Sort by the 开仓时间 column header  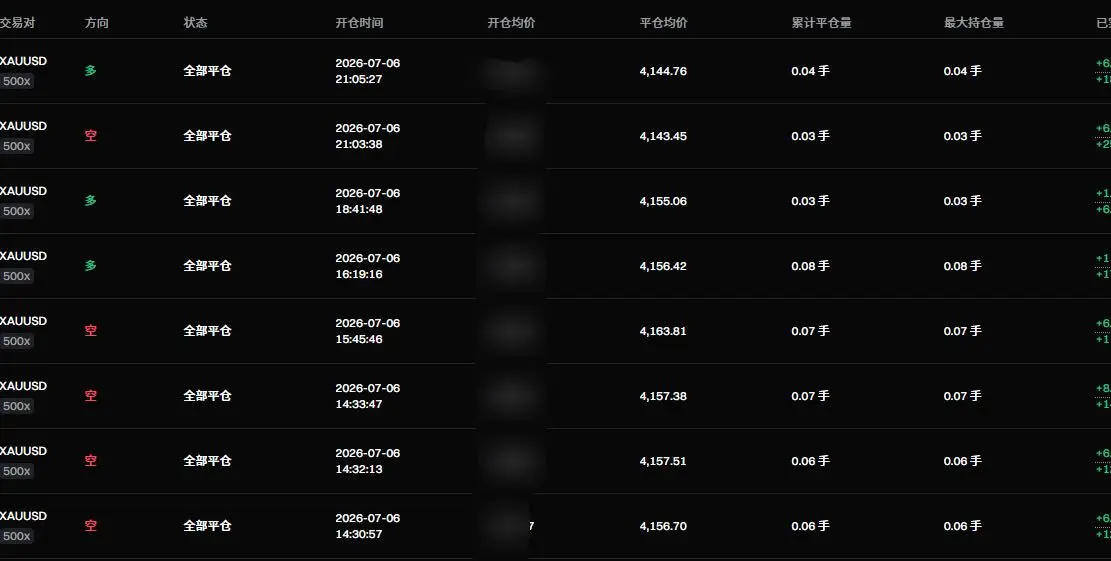[x=359, y=23]
